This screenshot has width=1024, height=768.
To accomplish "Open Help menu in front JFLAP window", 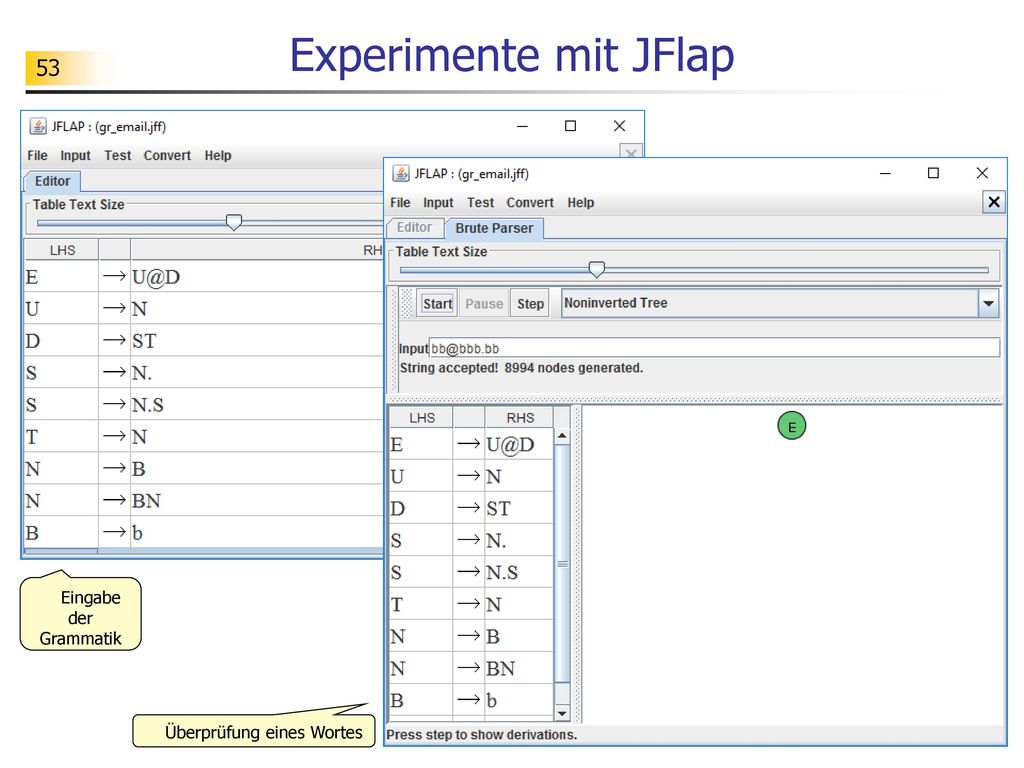I will 581,203.
